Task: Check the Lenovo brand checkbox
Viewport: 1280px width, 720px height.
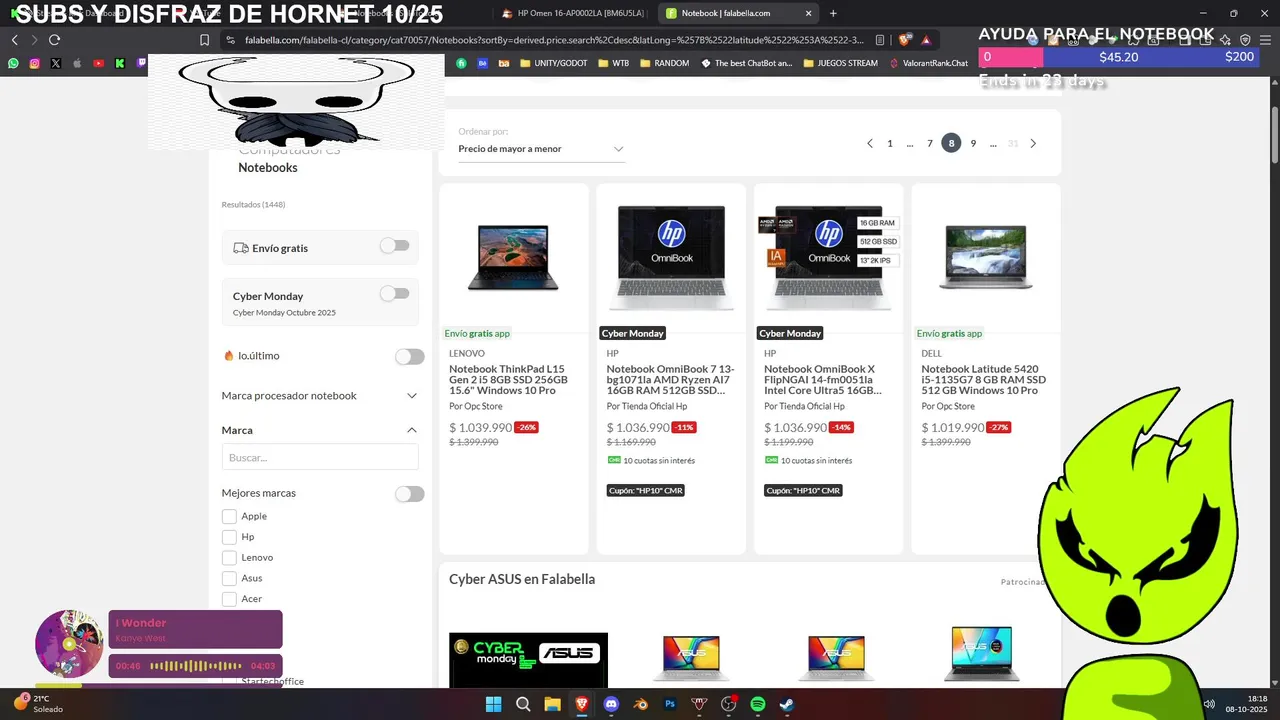Action: pyautogui.click(x=229, y=557)
